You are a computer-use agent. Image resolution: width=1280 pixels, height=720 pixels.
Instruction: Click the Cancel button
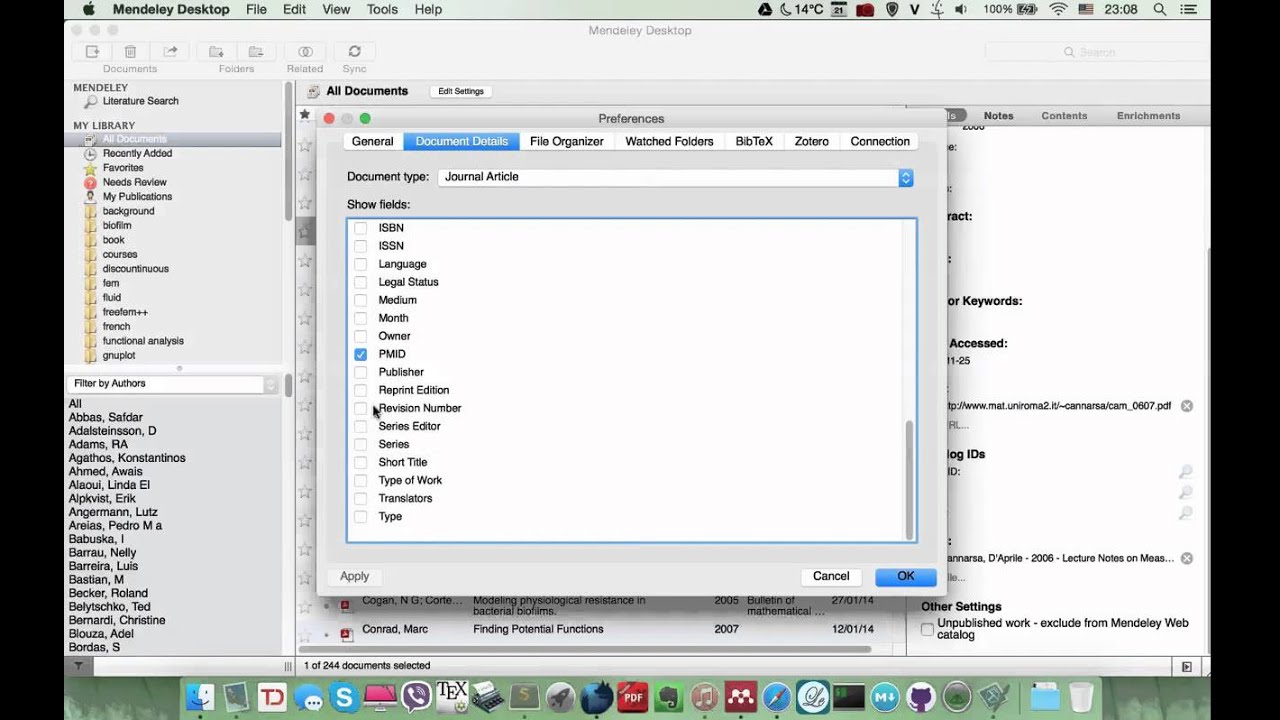831,576
